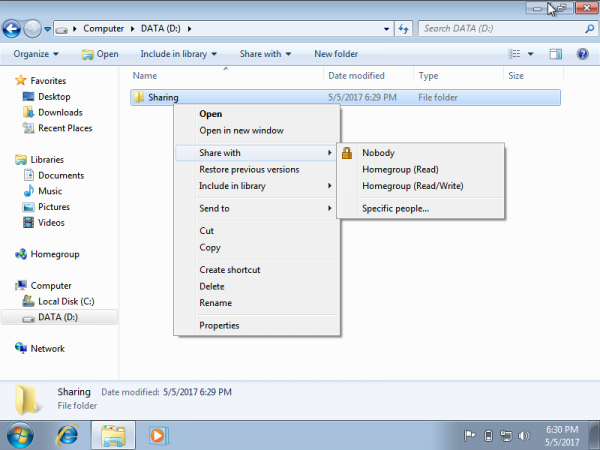Image resolution: width=600 pixels, height=450 pixels.
Task: Choose Create shortcut
Action: 257,270
